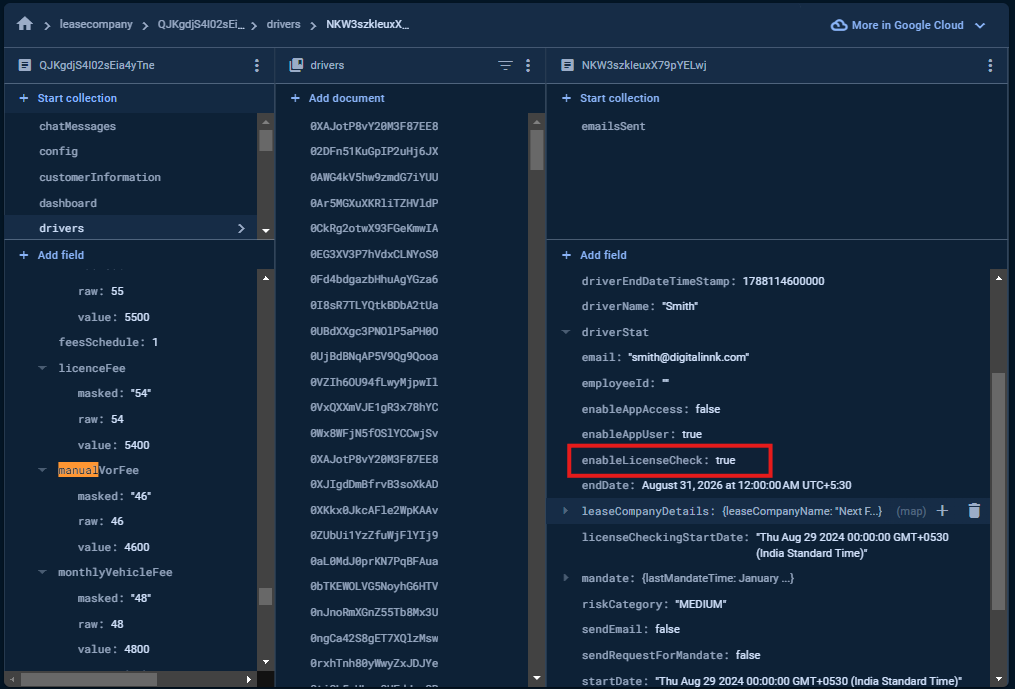This screenshot has width=1015, height=689.
Task: Click the NKW3szkIeuxX... breadcrumb item
Action: [x=367, y=25]
